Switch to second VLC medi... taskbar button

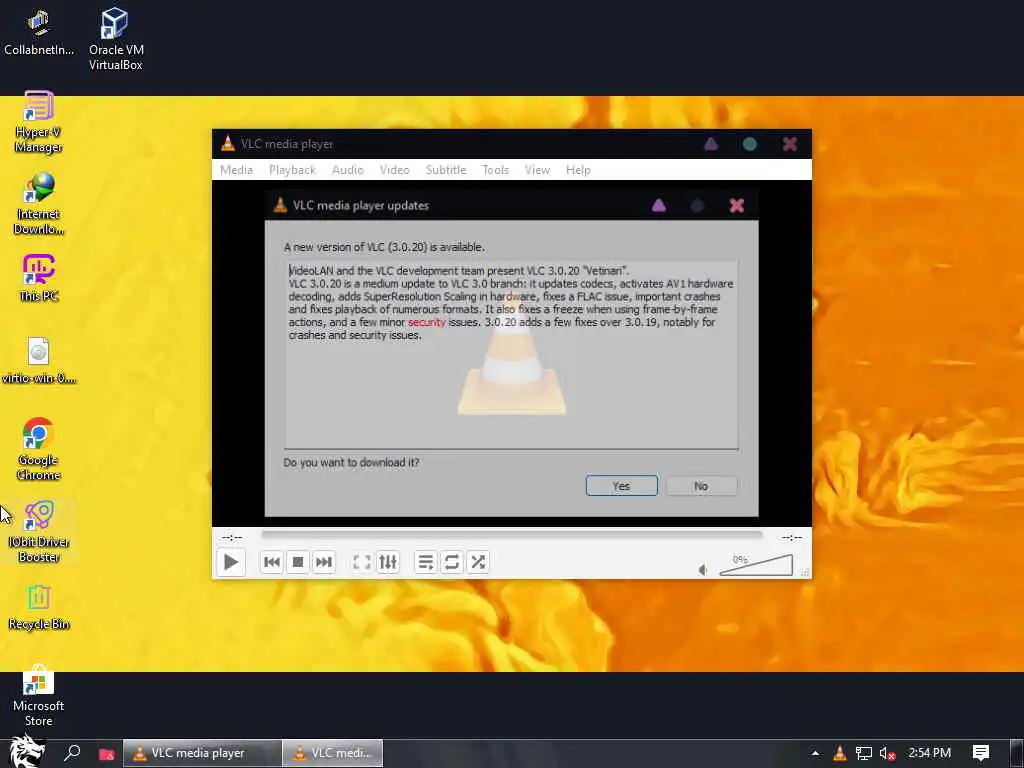pos(333,753)
